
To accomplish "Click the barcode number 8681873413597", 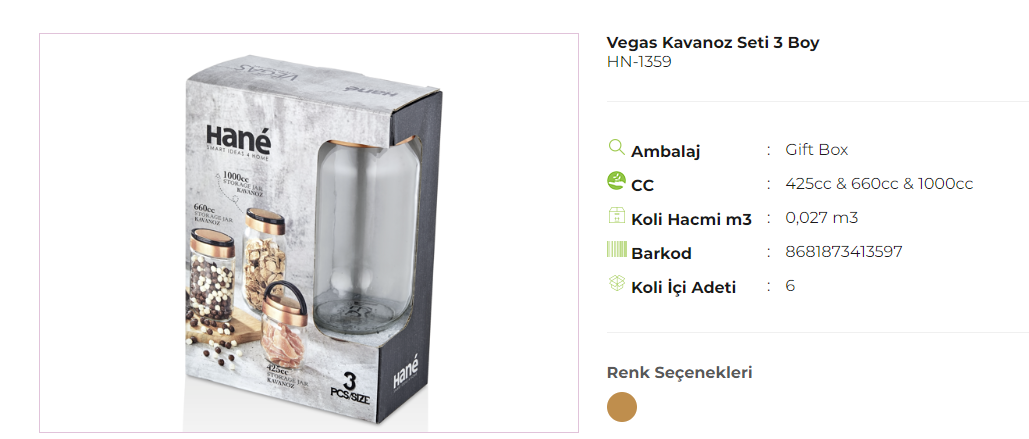I will [844, 251].
